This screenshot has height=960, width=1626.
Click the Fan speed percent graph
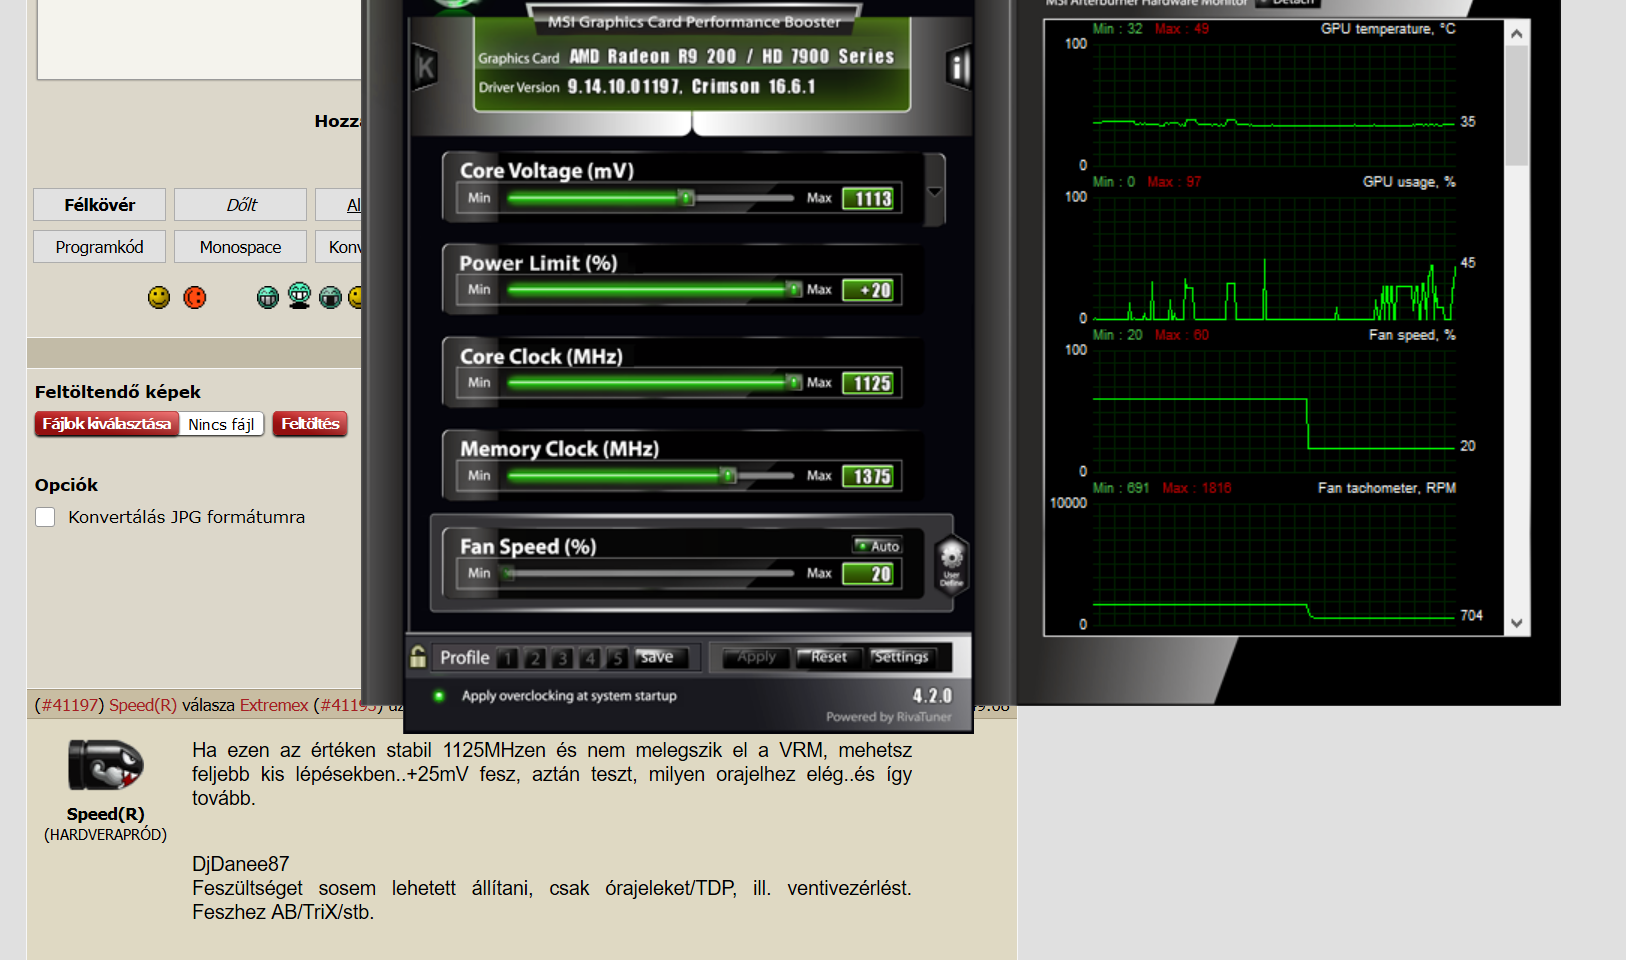(1274, 411)
